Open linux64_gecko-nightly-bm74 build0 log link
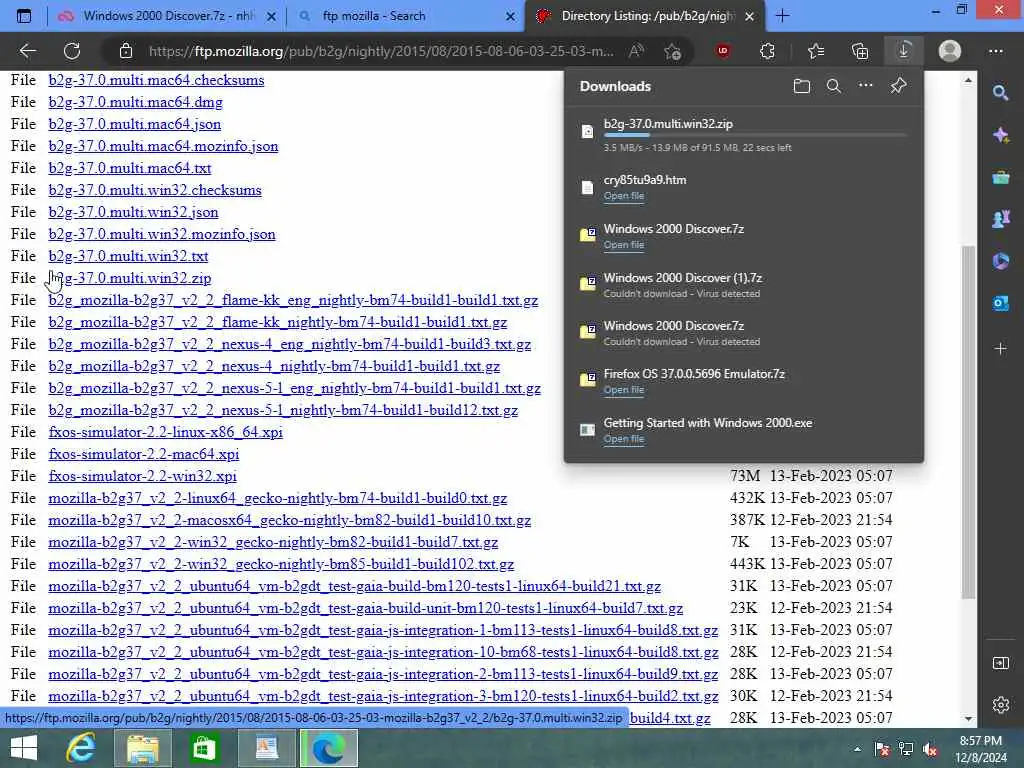 278,498
